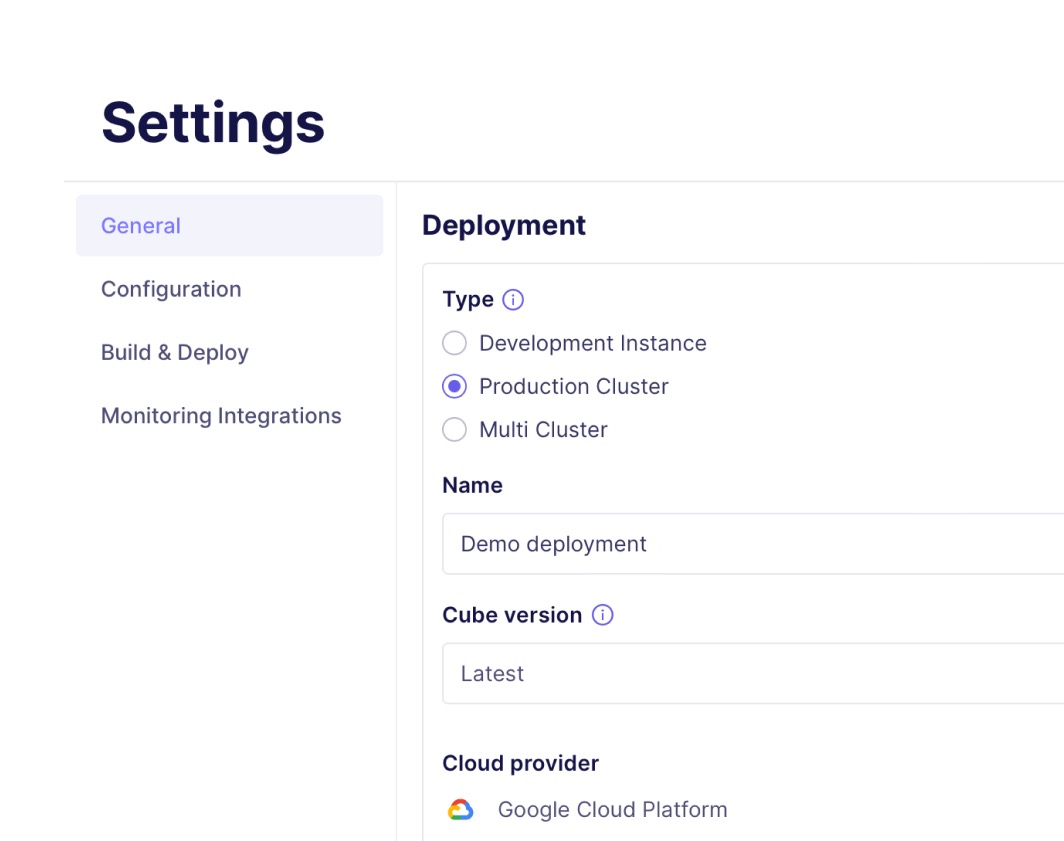
Task: Click the Demo deployment text
Action: pos(552,543)
